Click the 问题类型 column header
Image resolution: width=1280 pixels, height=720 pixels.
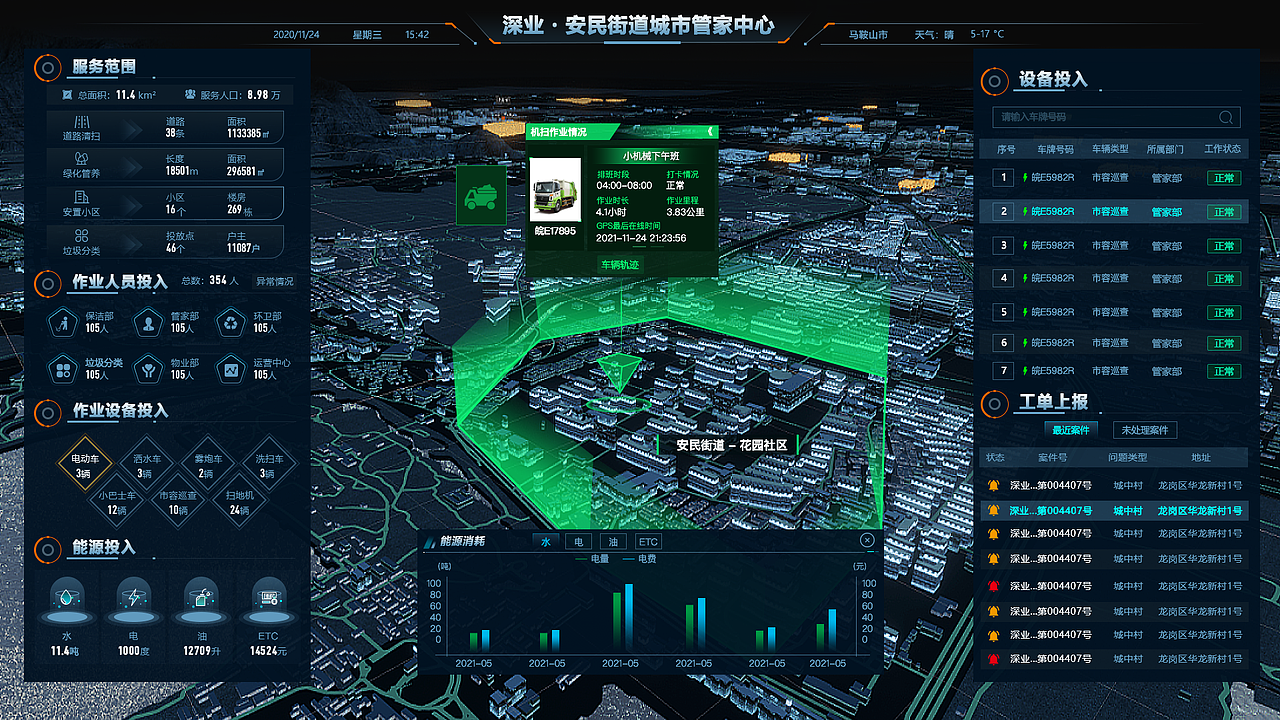1128,457
